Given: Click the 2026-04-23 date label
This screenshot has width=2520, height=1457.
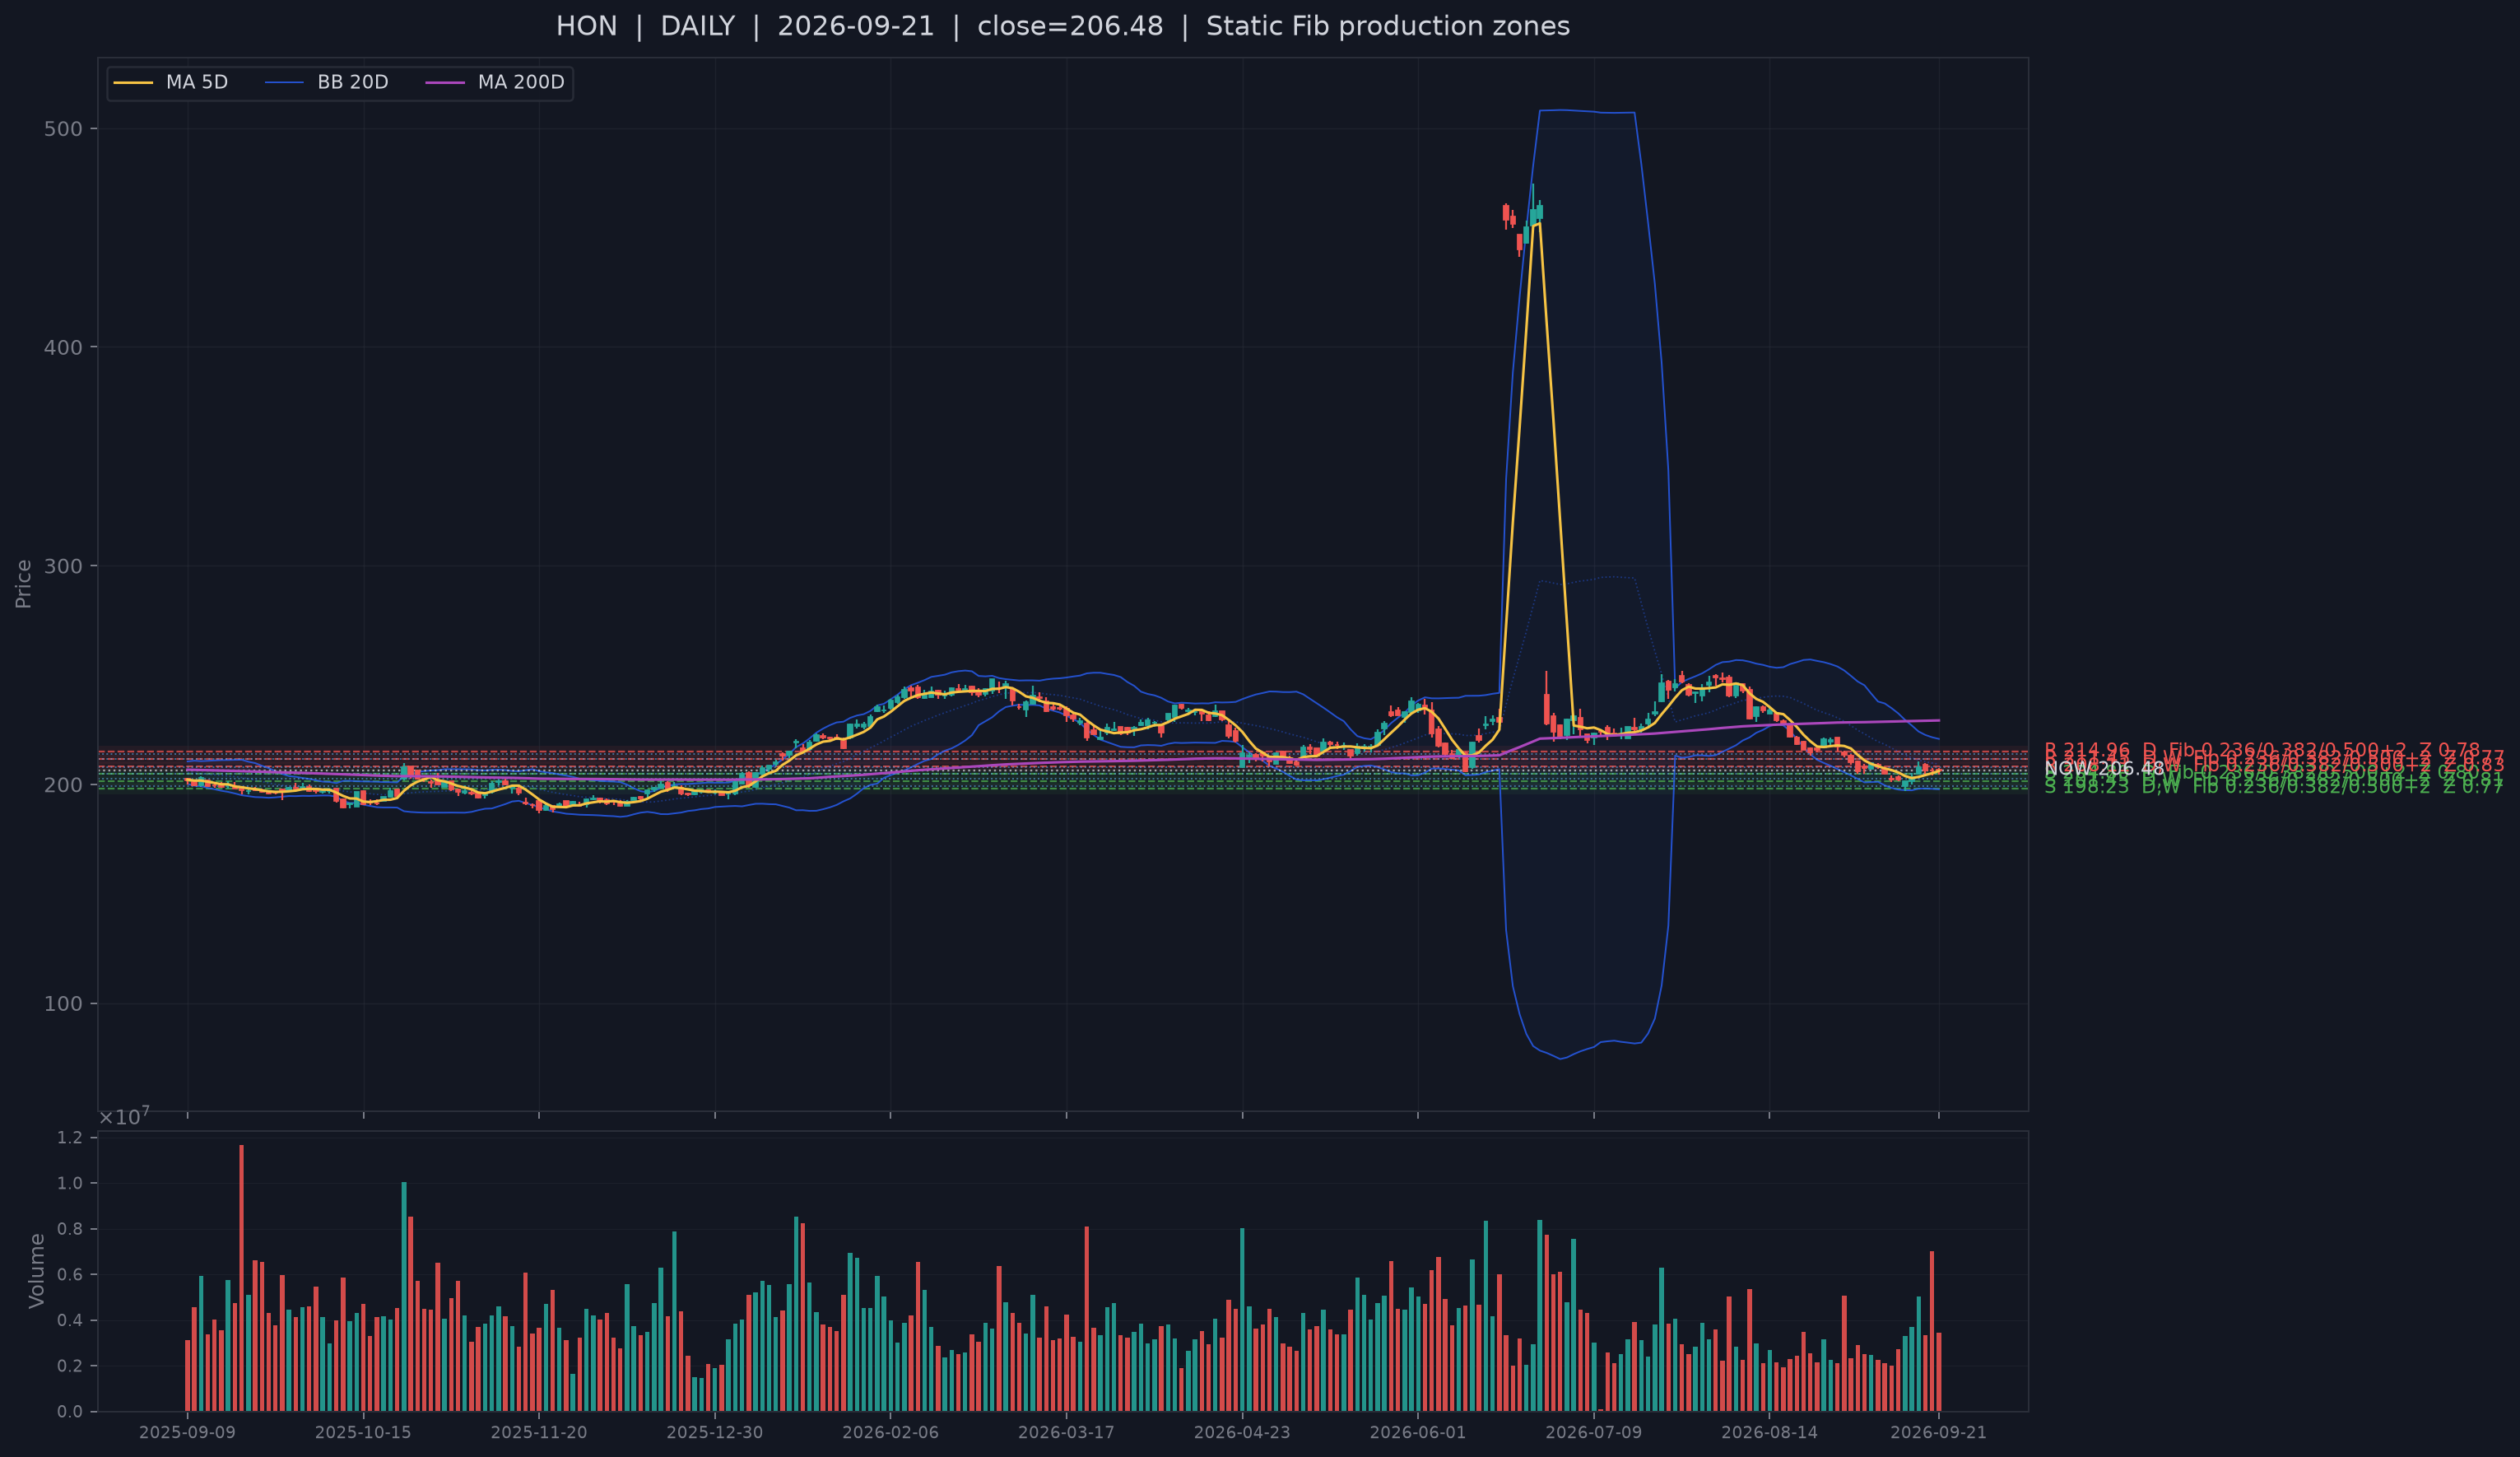Looking at the screenshot, I should click(1242, 1433).
